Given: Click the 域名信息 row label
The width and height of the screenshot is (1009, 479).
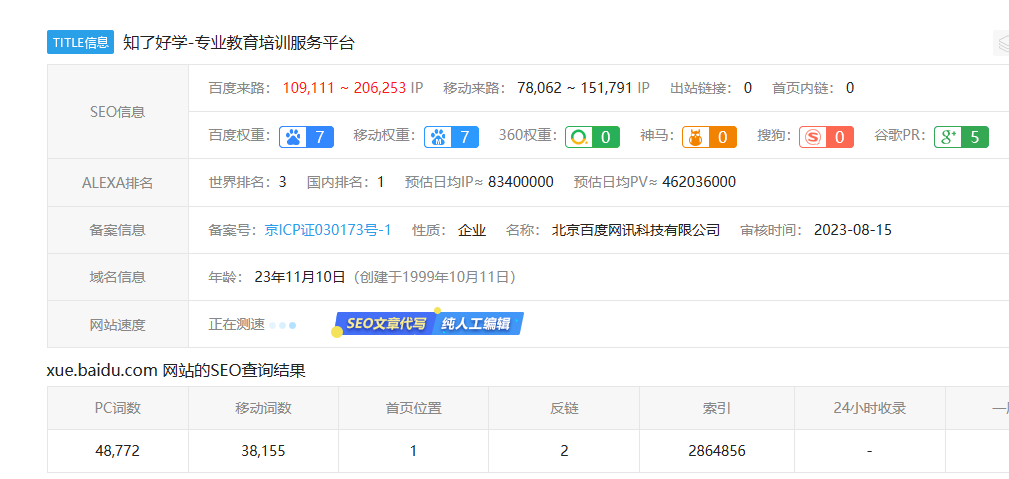Looking at the screenshot, I should (x=118, y=277).
